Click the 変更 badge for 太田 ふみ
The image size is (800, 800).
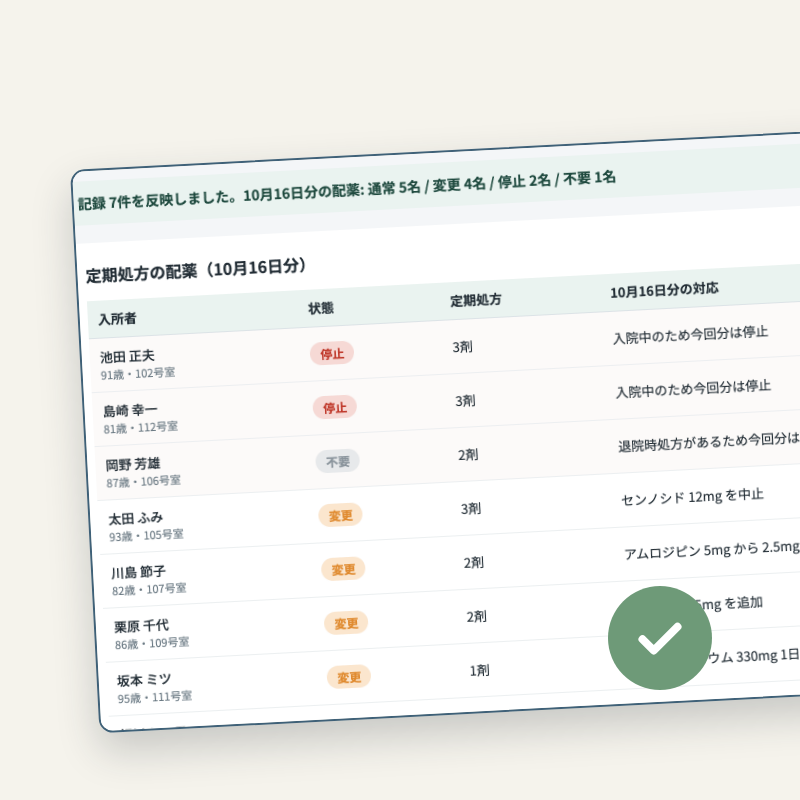[x=341, y=515]
